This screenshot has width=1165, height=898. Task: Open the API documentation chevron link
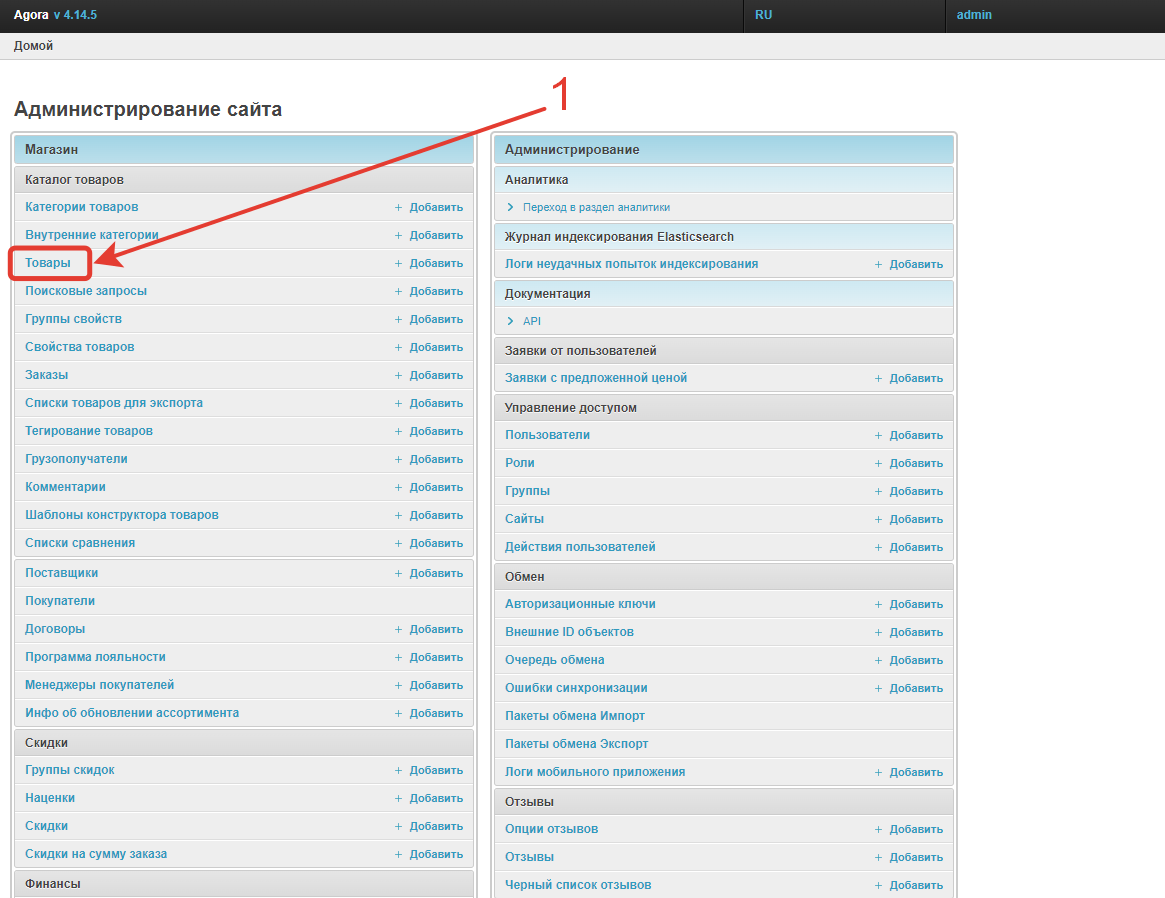coord(510,322)
